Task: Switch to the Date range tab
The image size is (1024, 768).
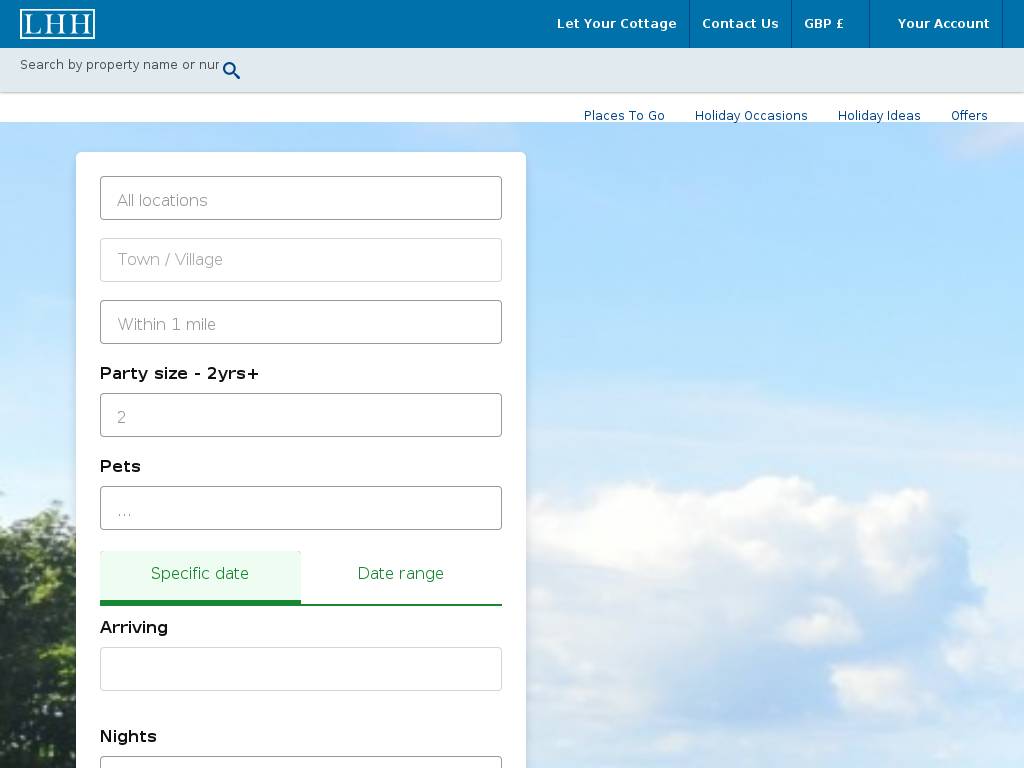Action: 401,574
